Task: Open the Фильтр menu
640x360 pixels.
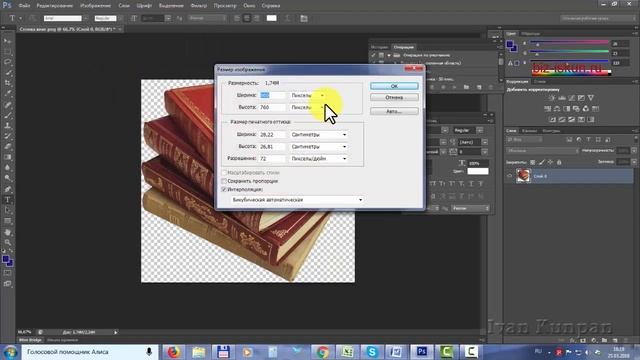Action: (199, 6)
